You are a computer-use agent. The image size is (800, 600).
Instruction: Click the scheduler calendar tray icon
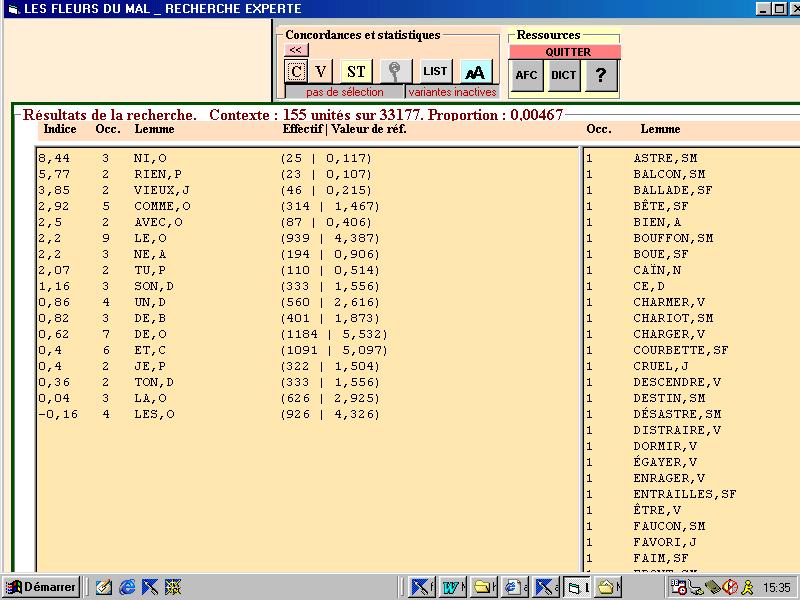point(679,587)
